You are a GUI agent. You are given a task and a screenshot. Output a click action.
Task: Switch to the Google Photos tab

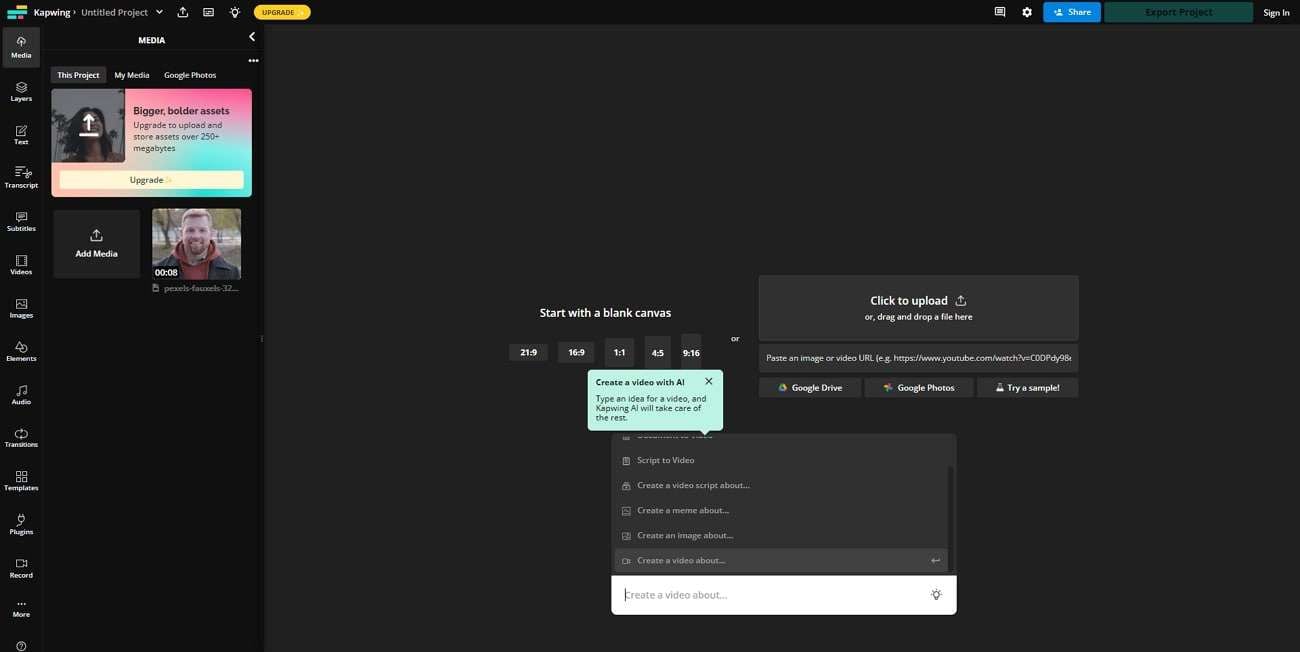coord(190,75)
